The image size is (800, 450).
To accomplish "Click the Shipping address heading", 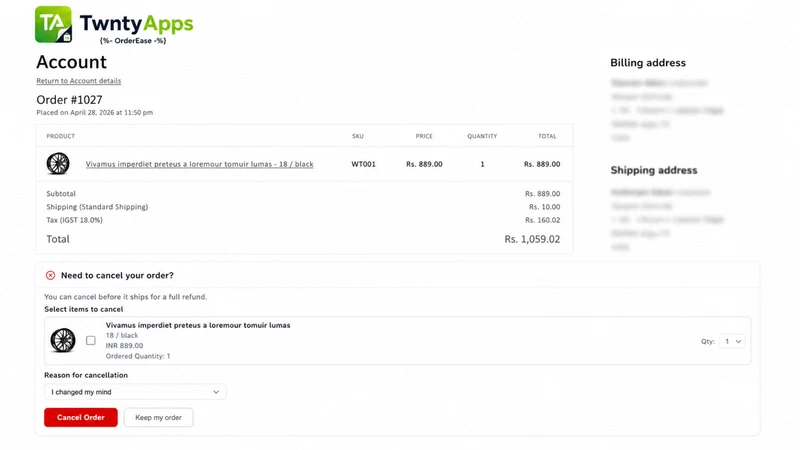I will [654, 170].
